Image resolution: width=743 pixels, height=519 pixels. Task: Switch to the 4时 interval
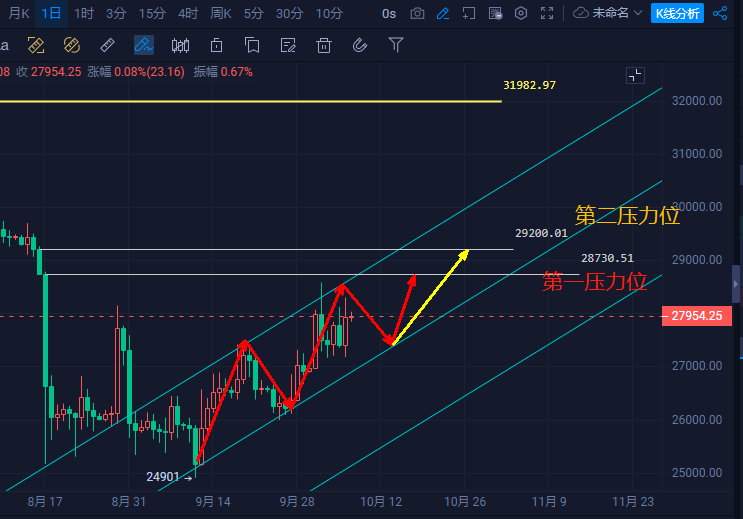[188, 13]
